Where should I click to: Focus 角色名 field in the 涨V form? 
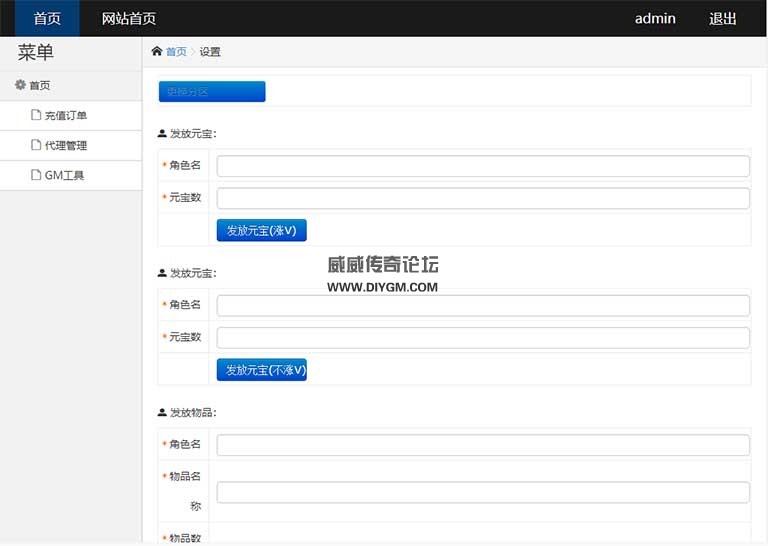pos(483,166)
